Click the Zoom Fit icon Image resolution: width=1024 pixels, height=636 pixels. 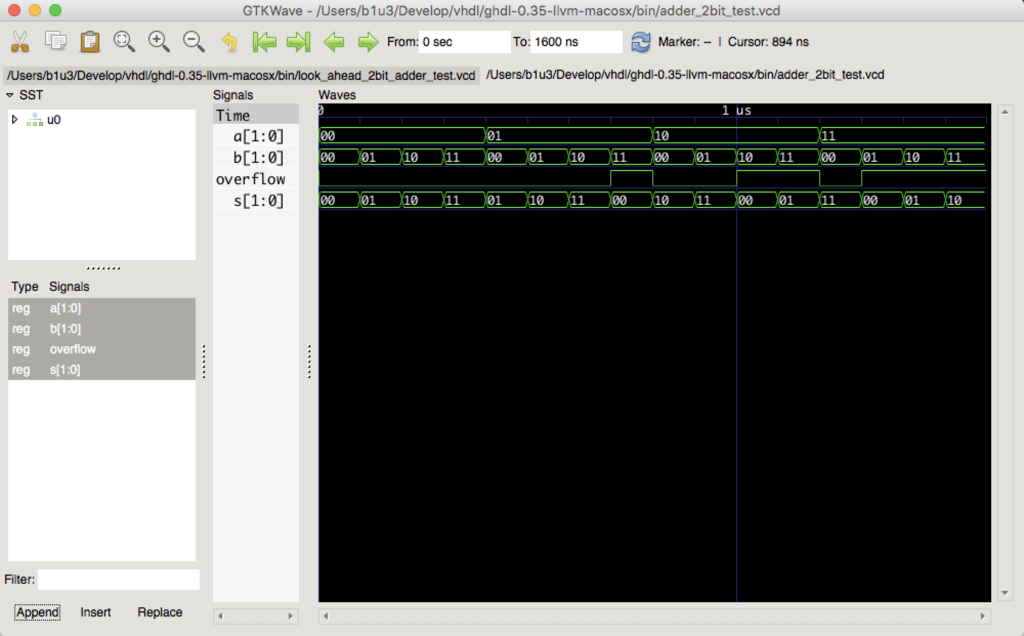124,41
